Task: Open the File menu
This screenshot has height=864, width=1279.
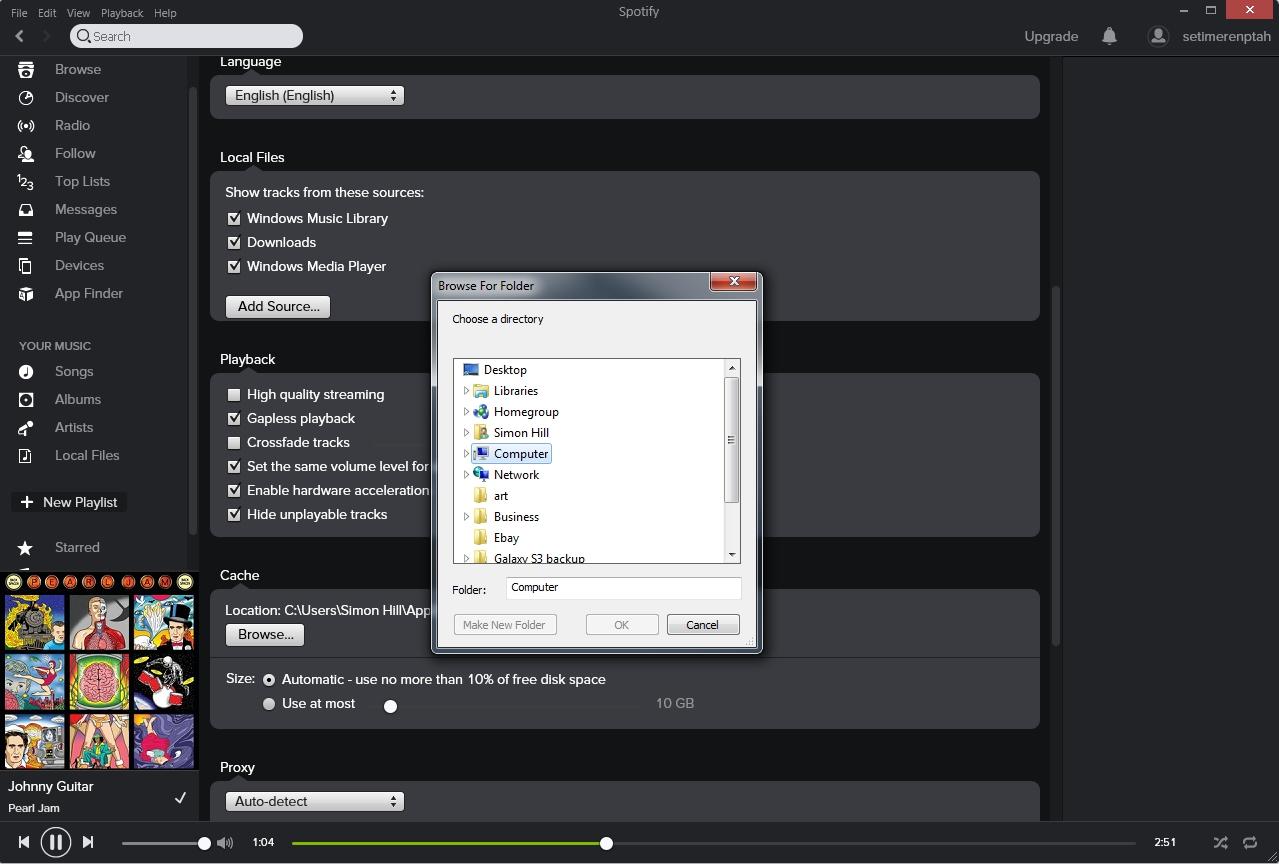Action: (19, 13)
